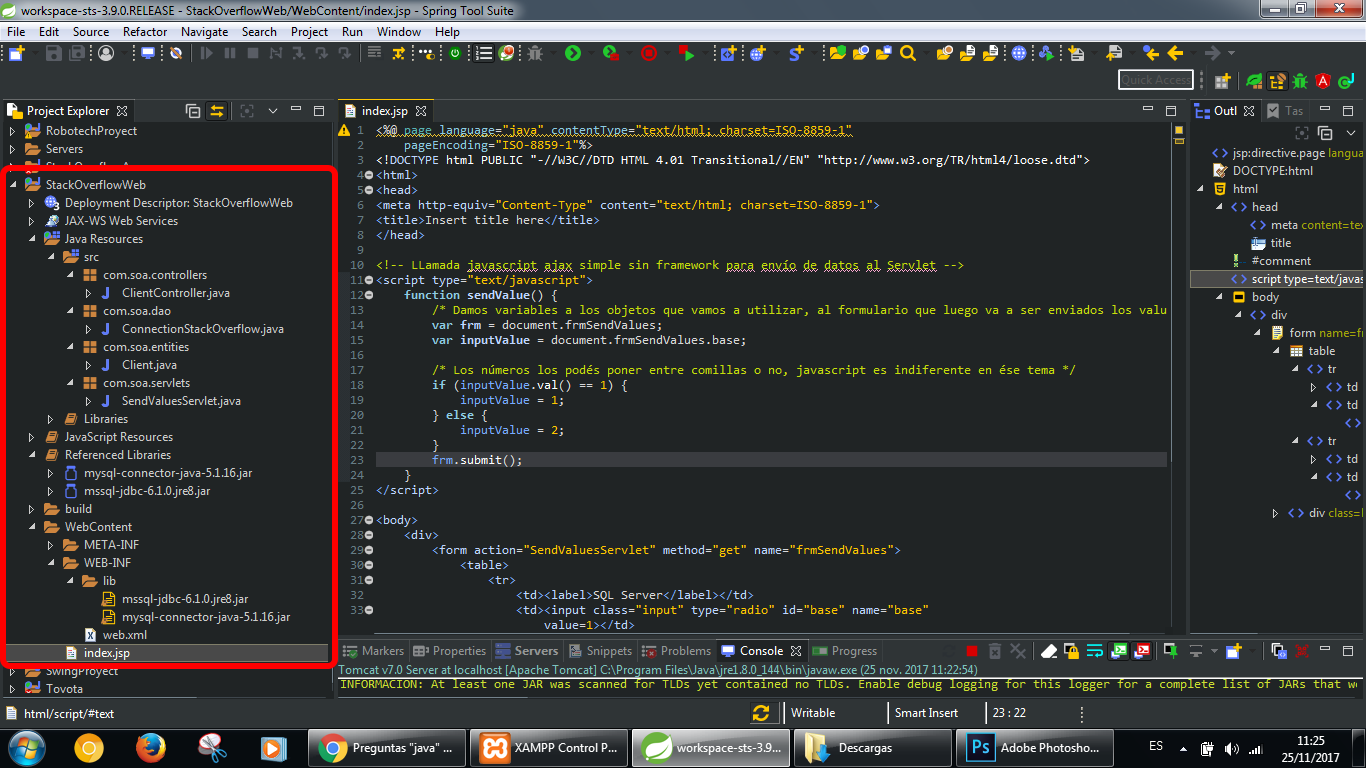Switch to Spring perspective leaf icon
1366x768 pixels.
tap(1254, 81)
